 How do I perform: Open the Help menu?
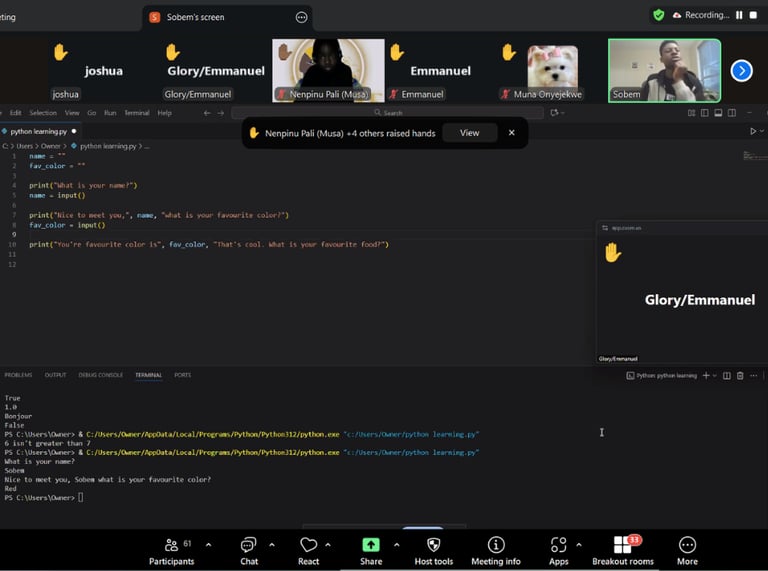165,113
